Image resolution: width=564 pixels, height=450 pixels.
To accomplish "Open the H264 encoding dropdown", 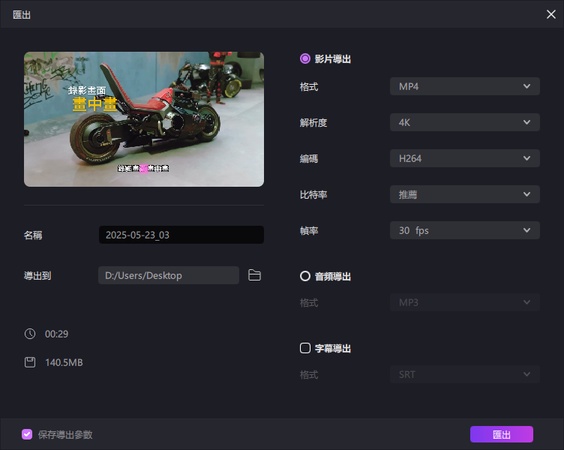I will tap(465, 158).
